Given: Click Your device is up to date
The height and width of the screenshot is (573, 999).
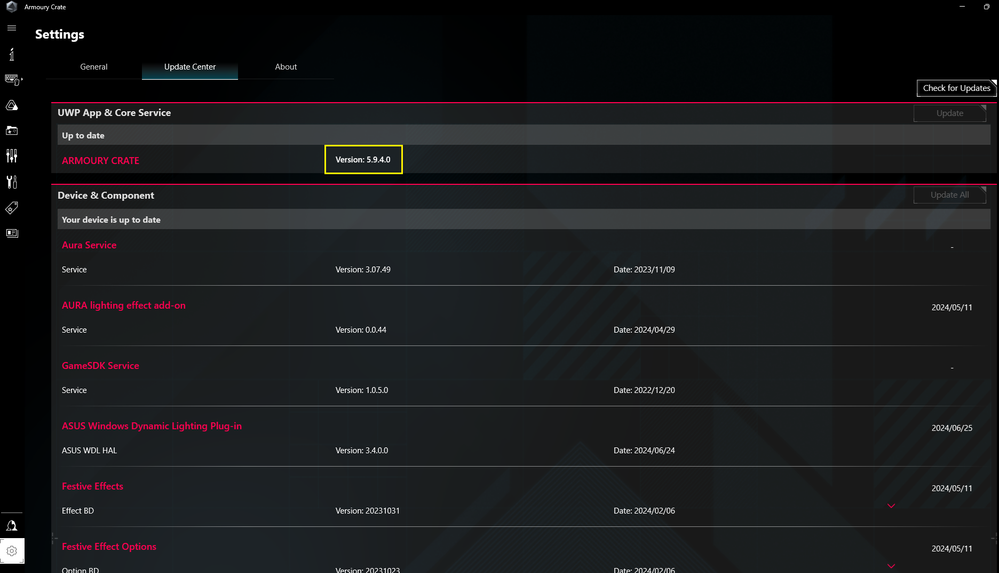Looking at the screenshot, I should [x=111, y=220].
